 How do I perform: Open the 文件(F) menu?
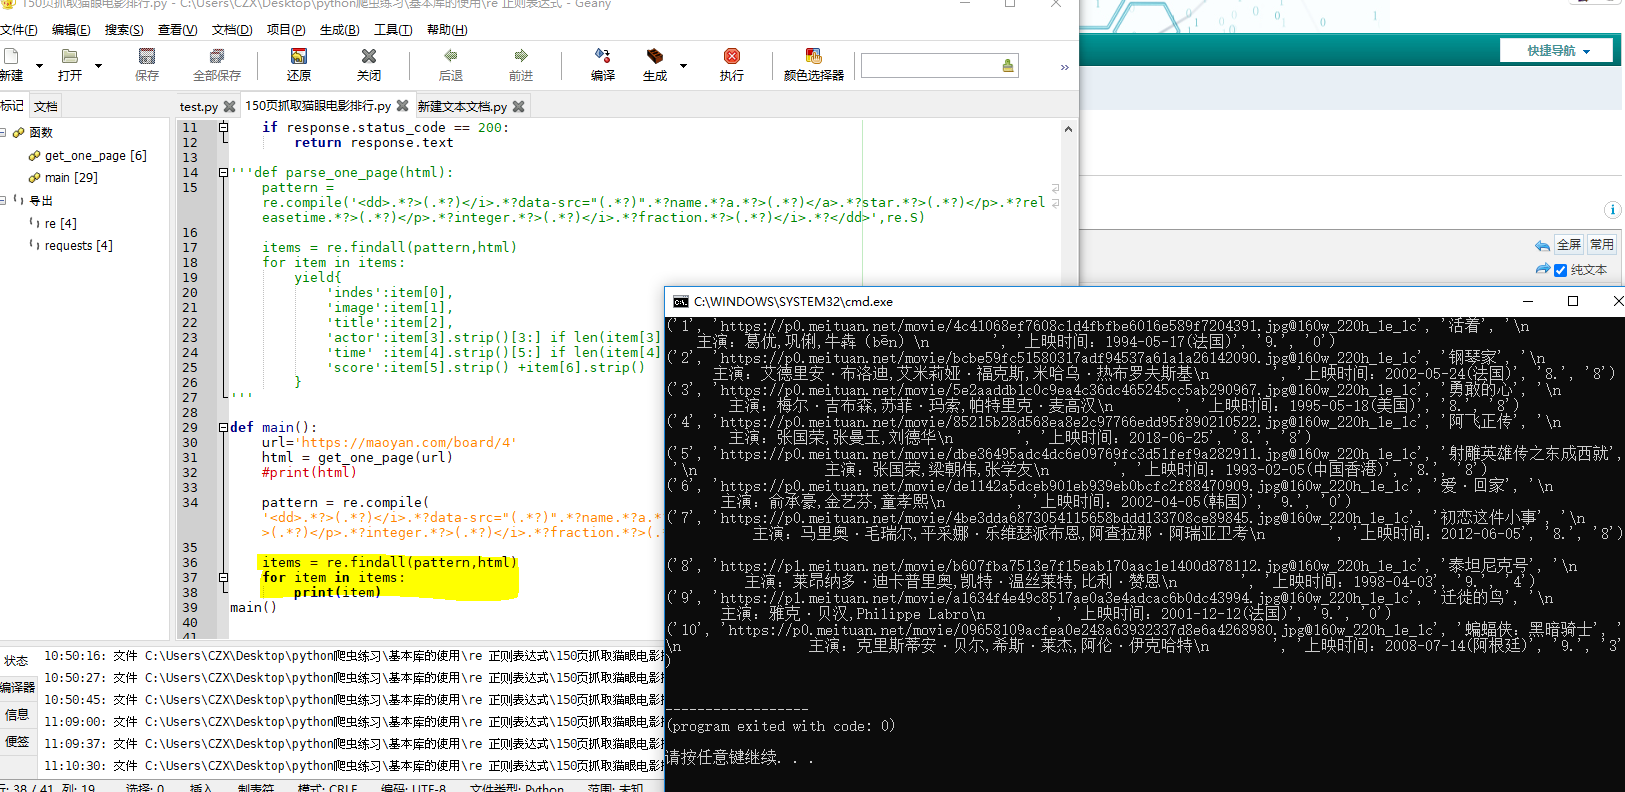(19, 30)
